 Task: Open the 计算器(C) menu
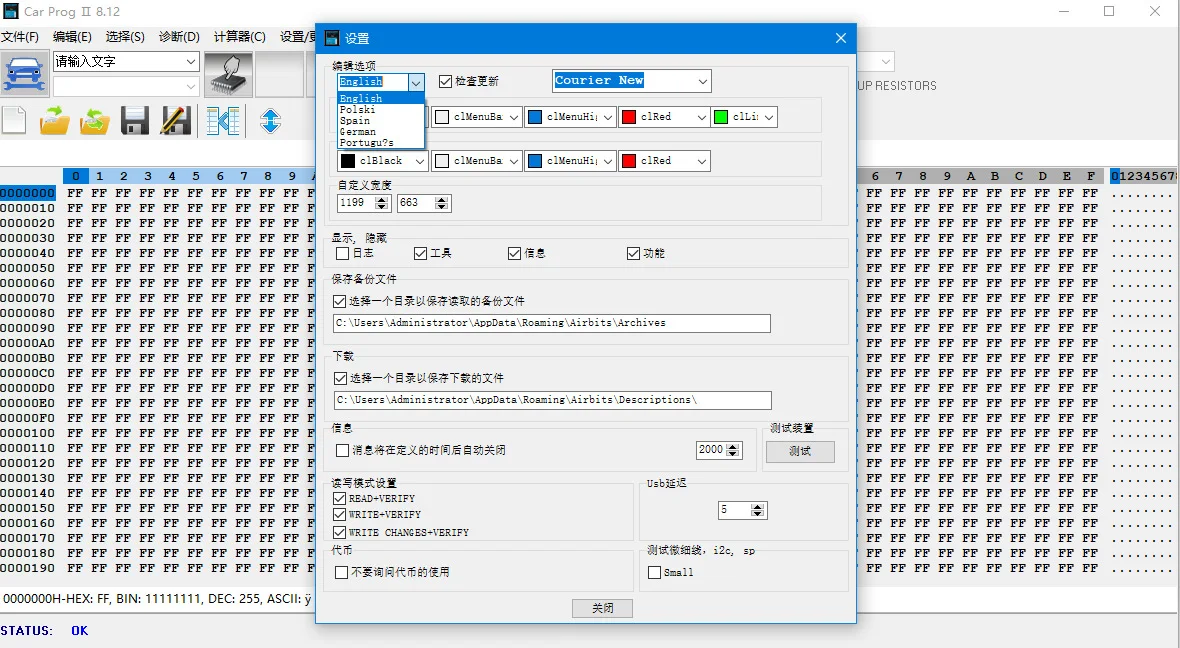[x=238, y=35]
